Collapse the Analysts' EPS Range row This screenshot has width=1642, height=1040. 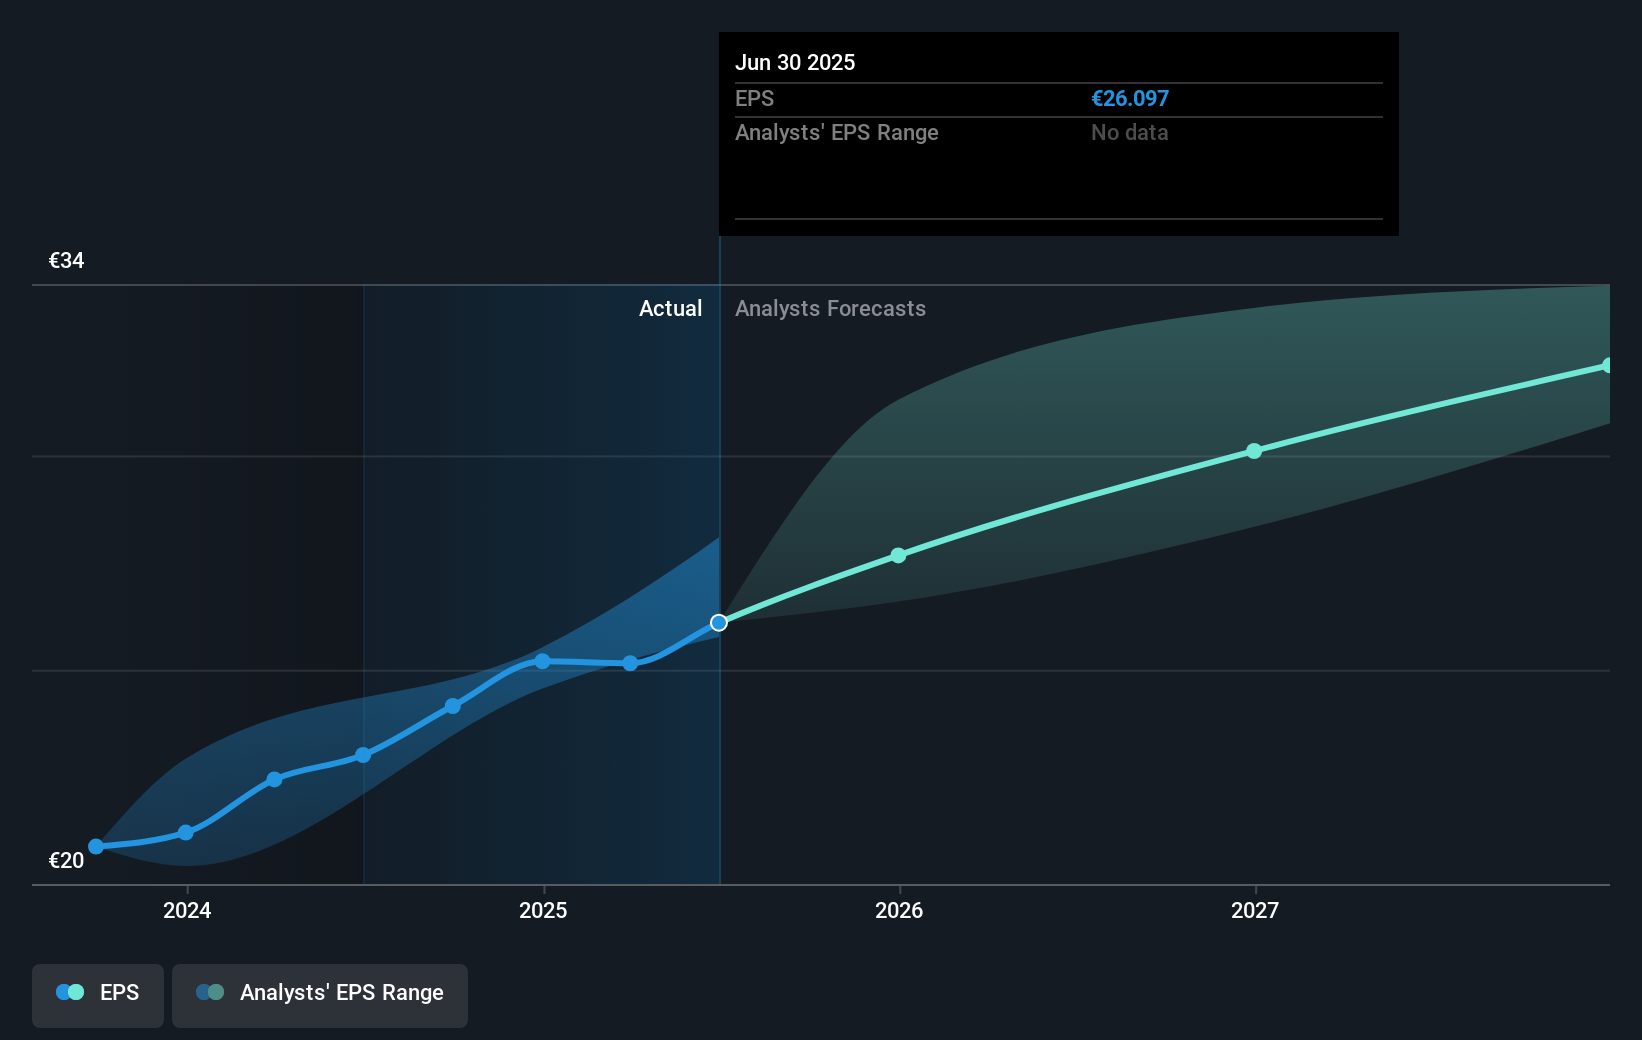pyautogui.click(x=837, y=132)
